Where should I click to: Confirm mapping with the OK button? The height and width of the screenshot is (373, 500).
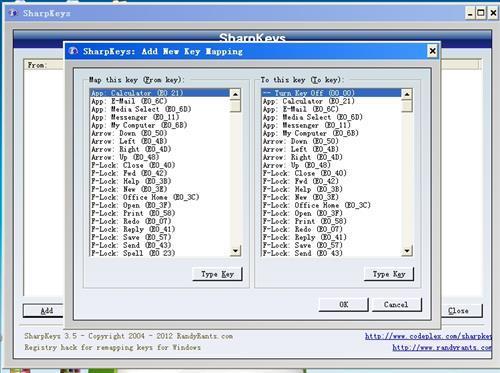(344, 304)
